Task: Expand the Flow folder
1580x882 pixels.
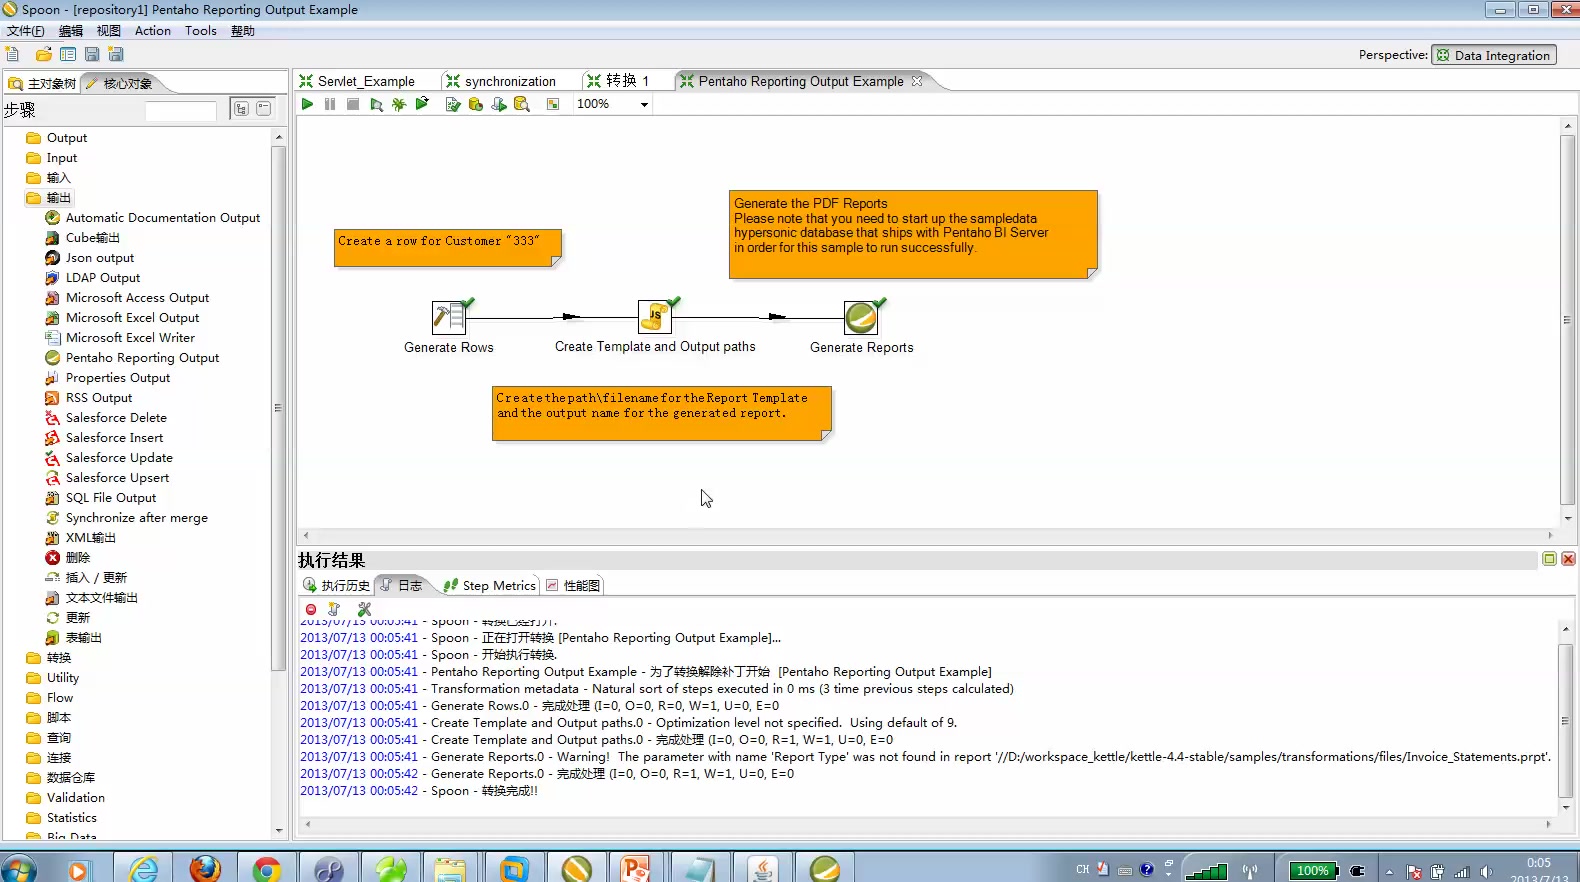Action: (50, 698)
